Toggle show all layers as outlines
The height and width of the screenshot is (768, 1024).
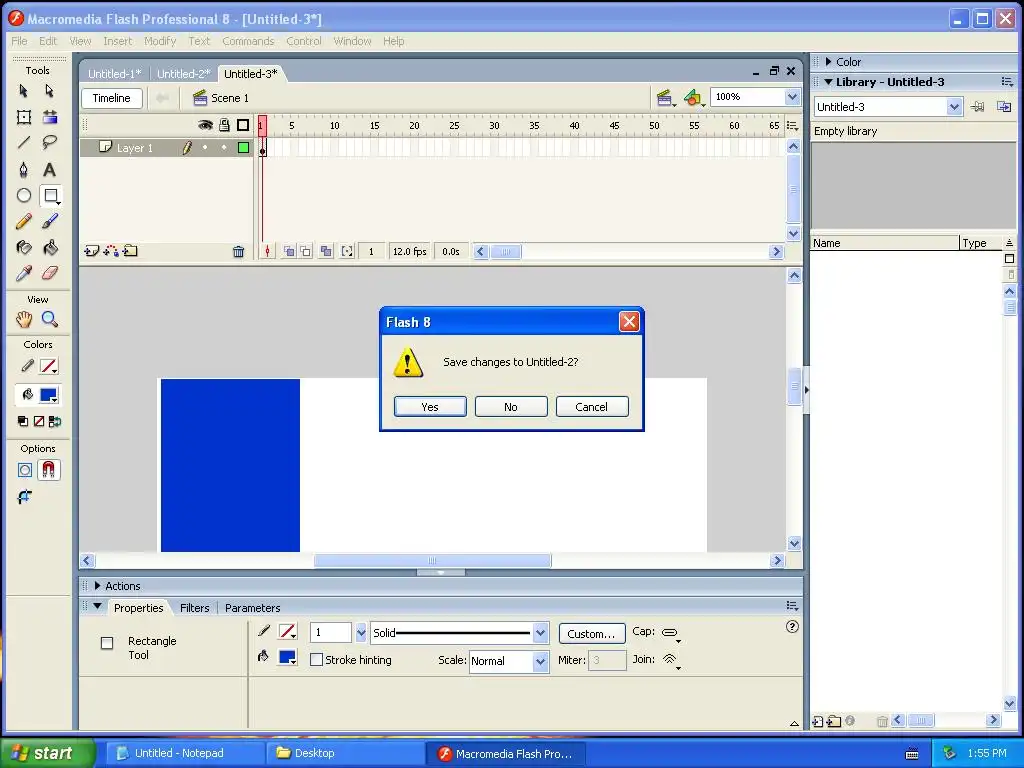coord(243,125)
